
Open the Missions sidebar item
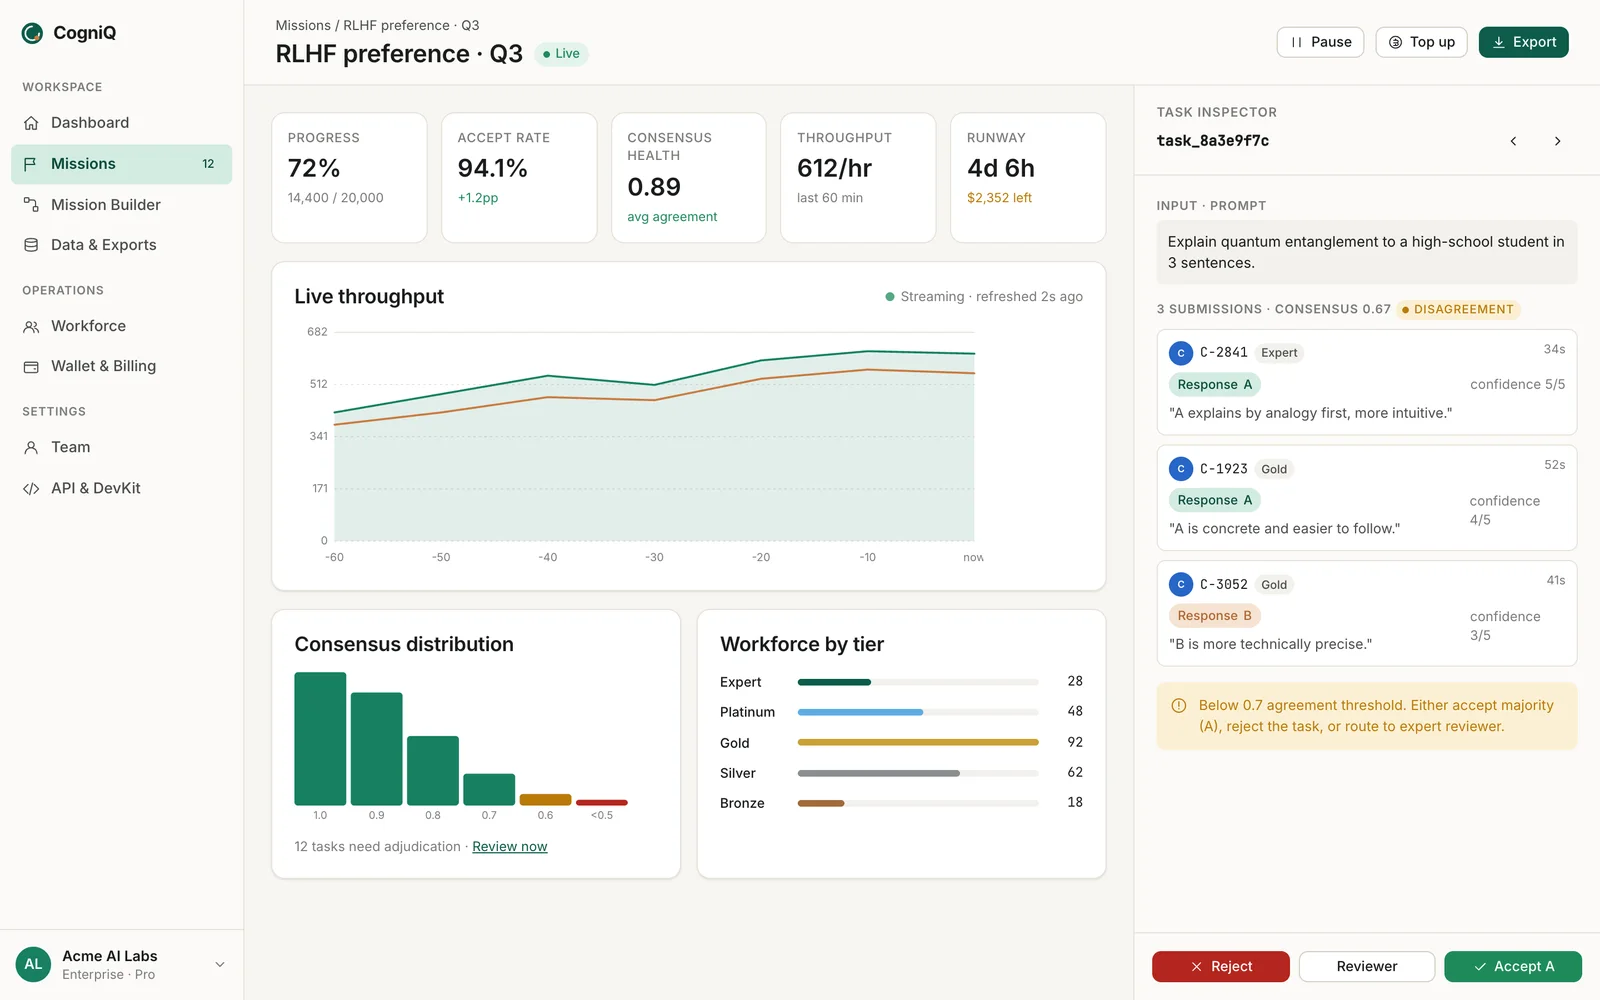[x=121, y=164]
